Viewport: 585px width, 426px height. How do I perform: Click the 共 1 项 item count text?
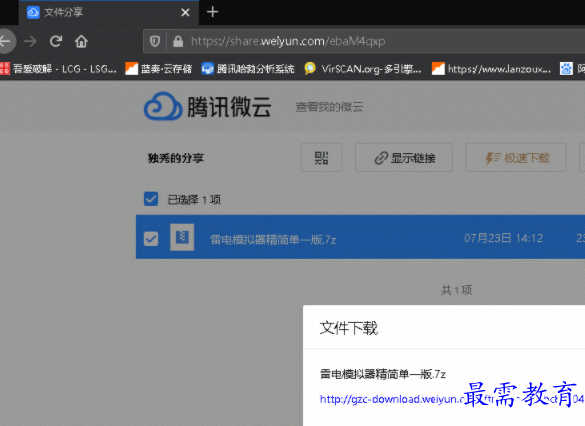pyautogui.click(x=457, y=290)
